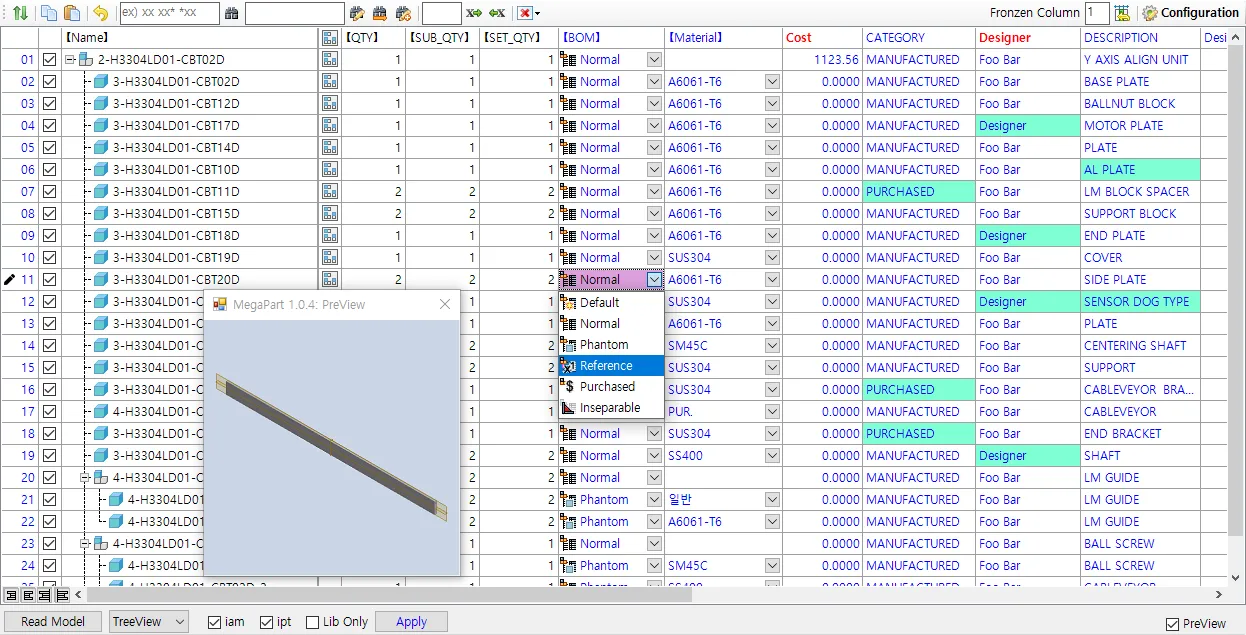Click the green up-down sort arrows icon
1246x635 pixels.
click(x=20, y=13)
